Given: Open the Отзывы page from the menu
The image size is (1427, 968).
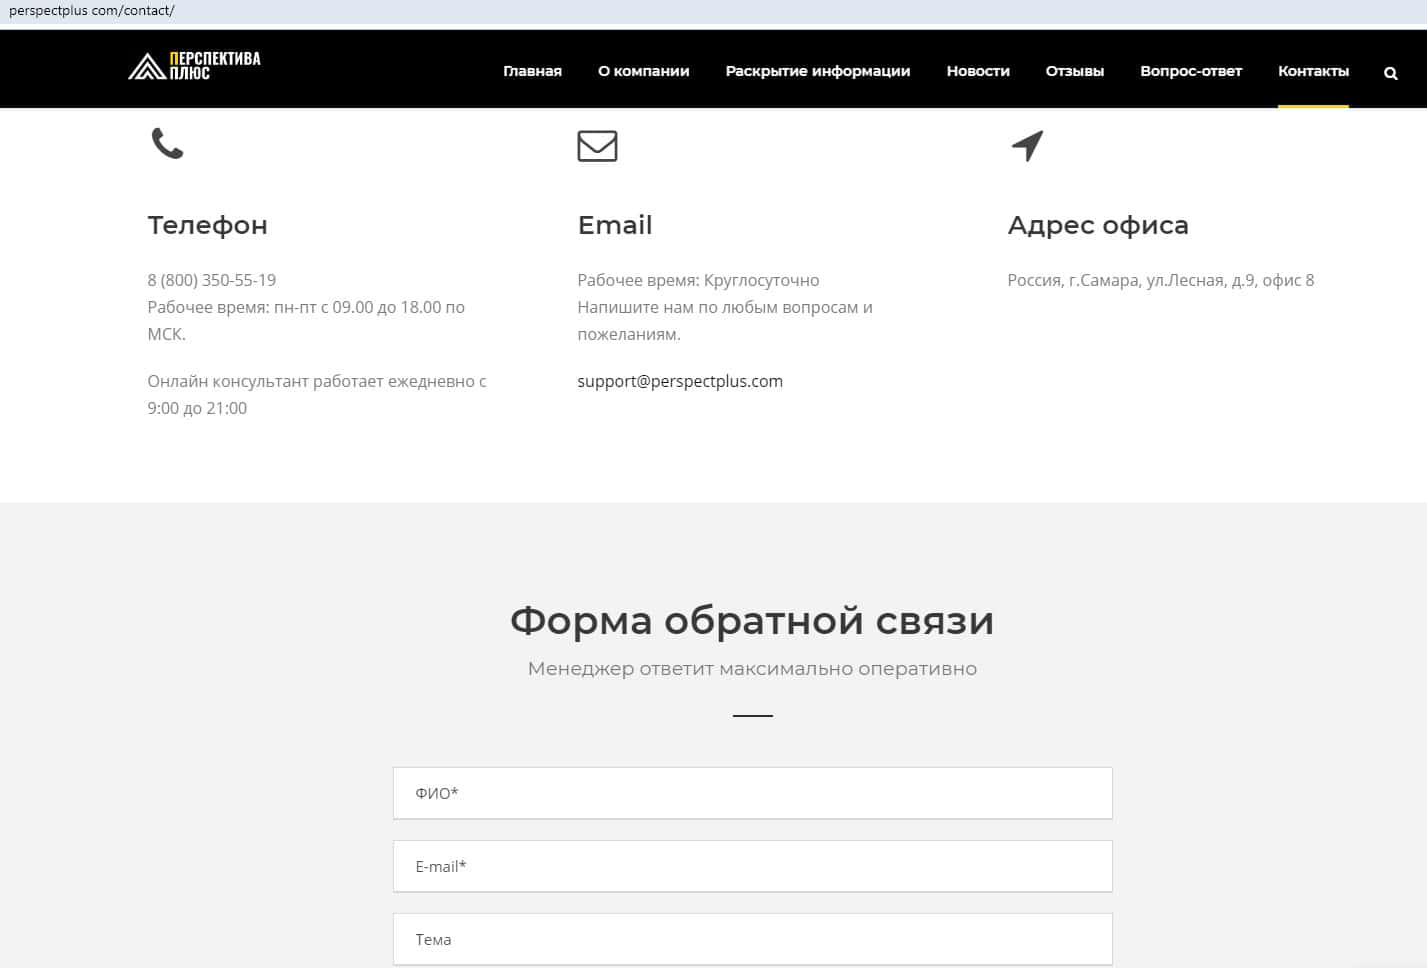Looking at the screenshot, I should coord(1075,71).
